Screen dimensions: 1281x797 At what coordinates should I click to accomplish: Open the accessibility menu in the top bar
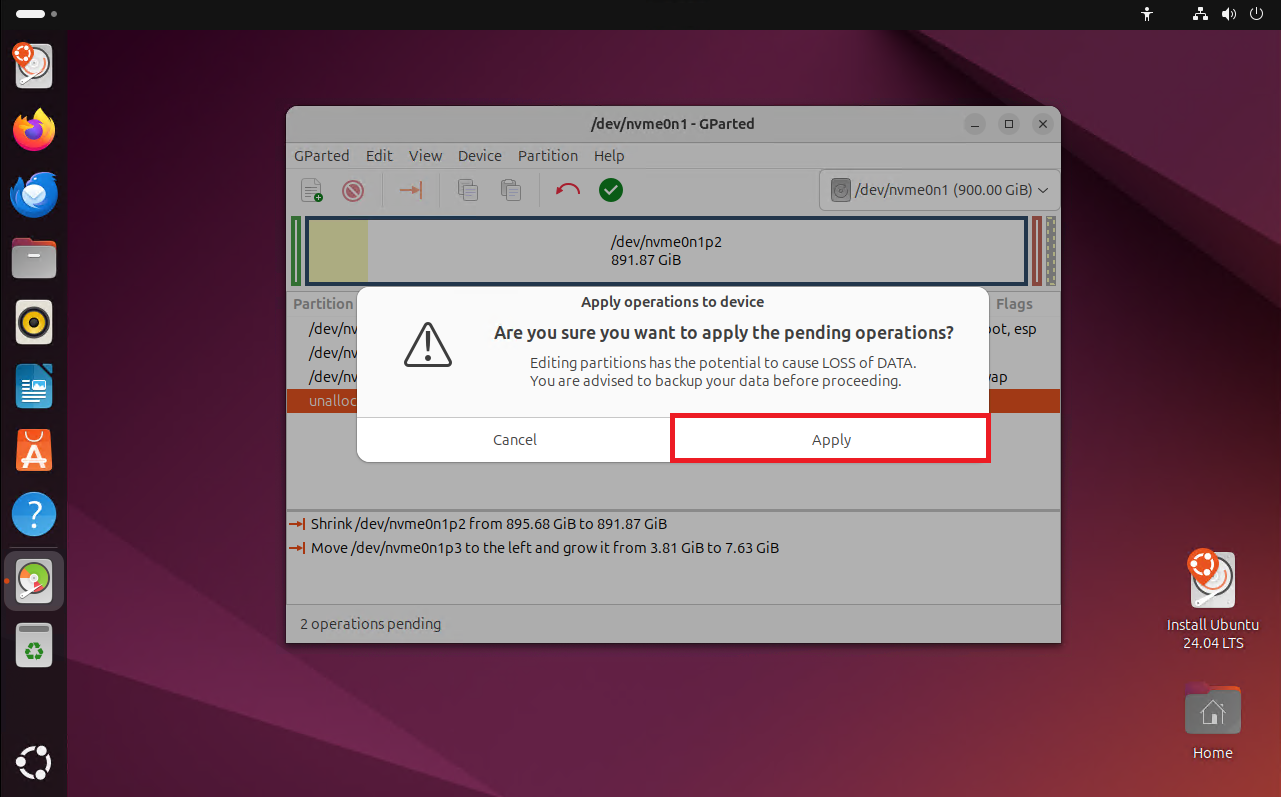pyautogui.click(x=1147, y=14)
